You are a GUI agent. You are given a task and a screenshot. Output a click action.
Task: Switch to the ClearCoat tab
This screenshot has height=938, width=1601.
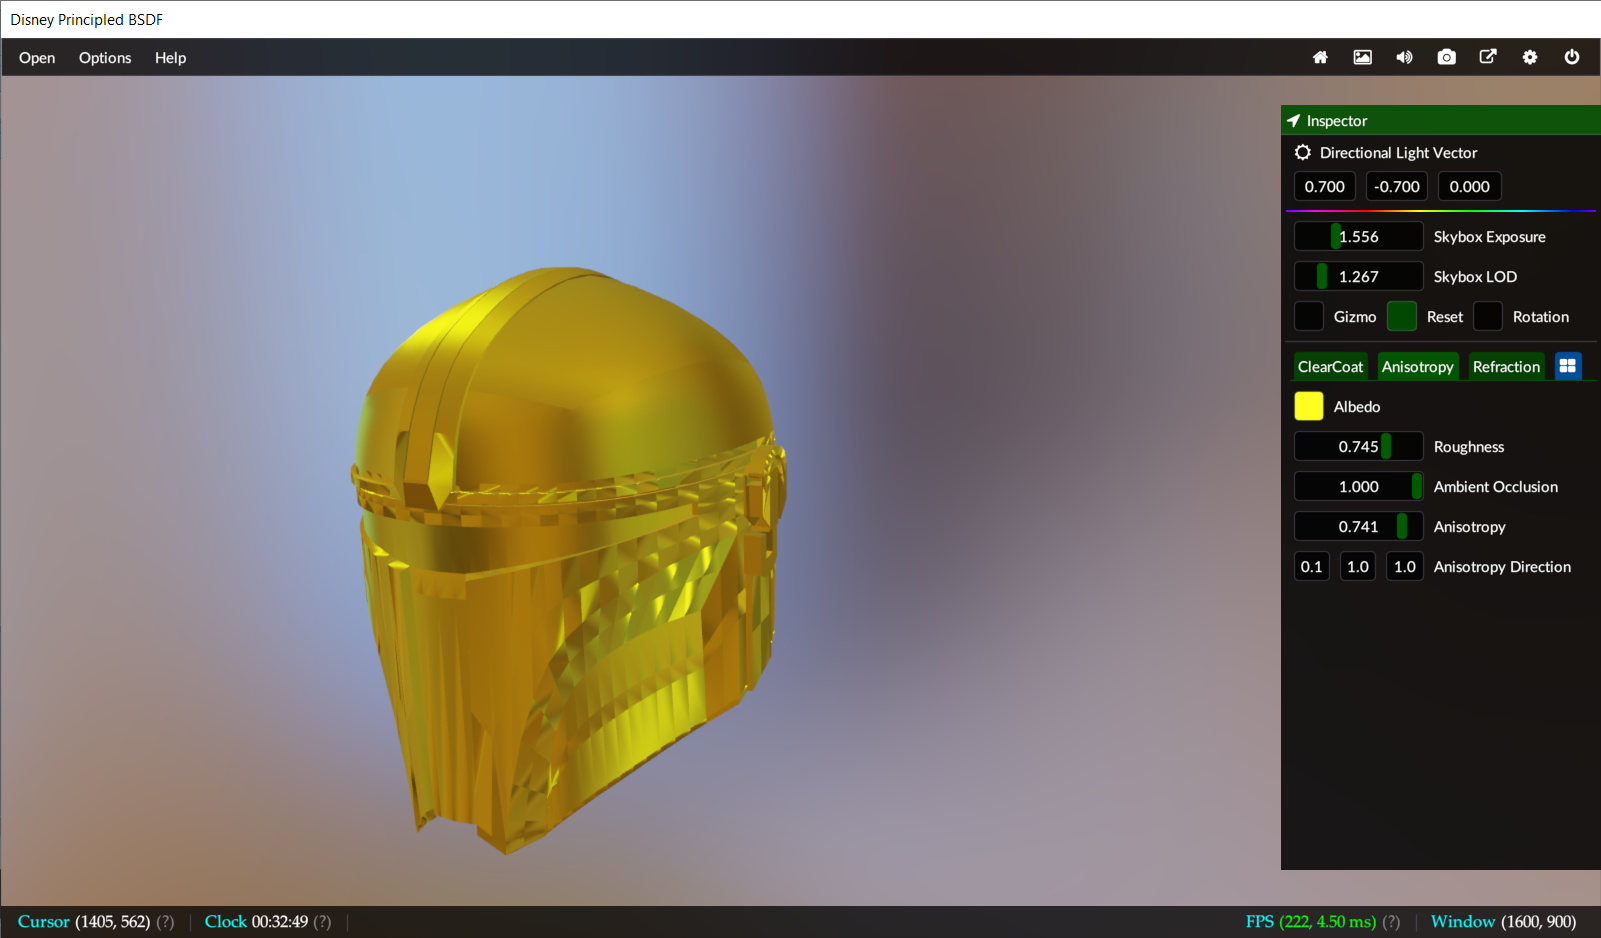1330,367
